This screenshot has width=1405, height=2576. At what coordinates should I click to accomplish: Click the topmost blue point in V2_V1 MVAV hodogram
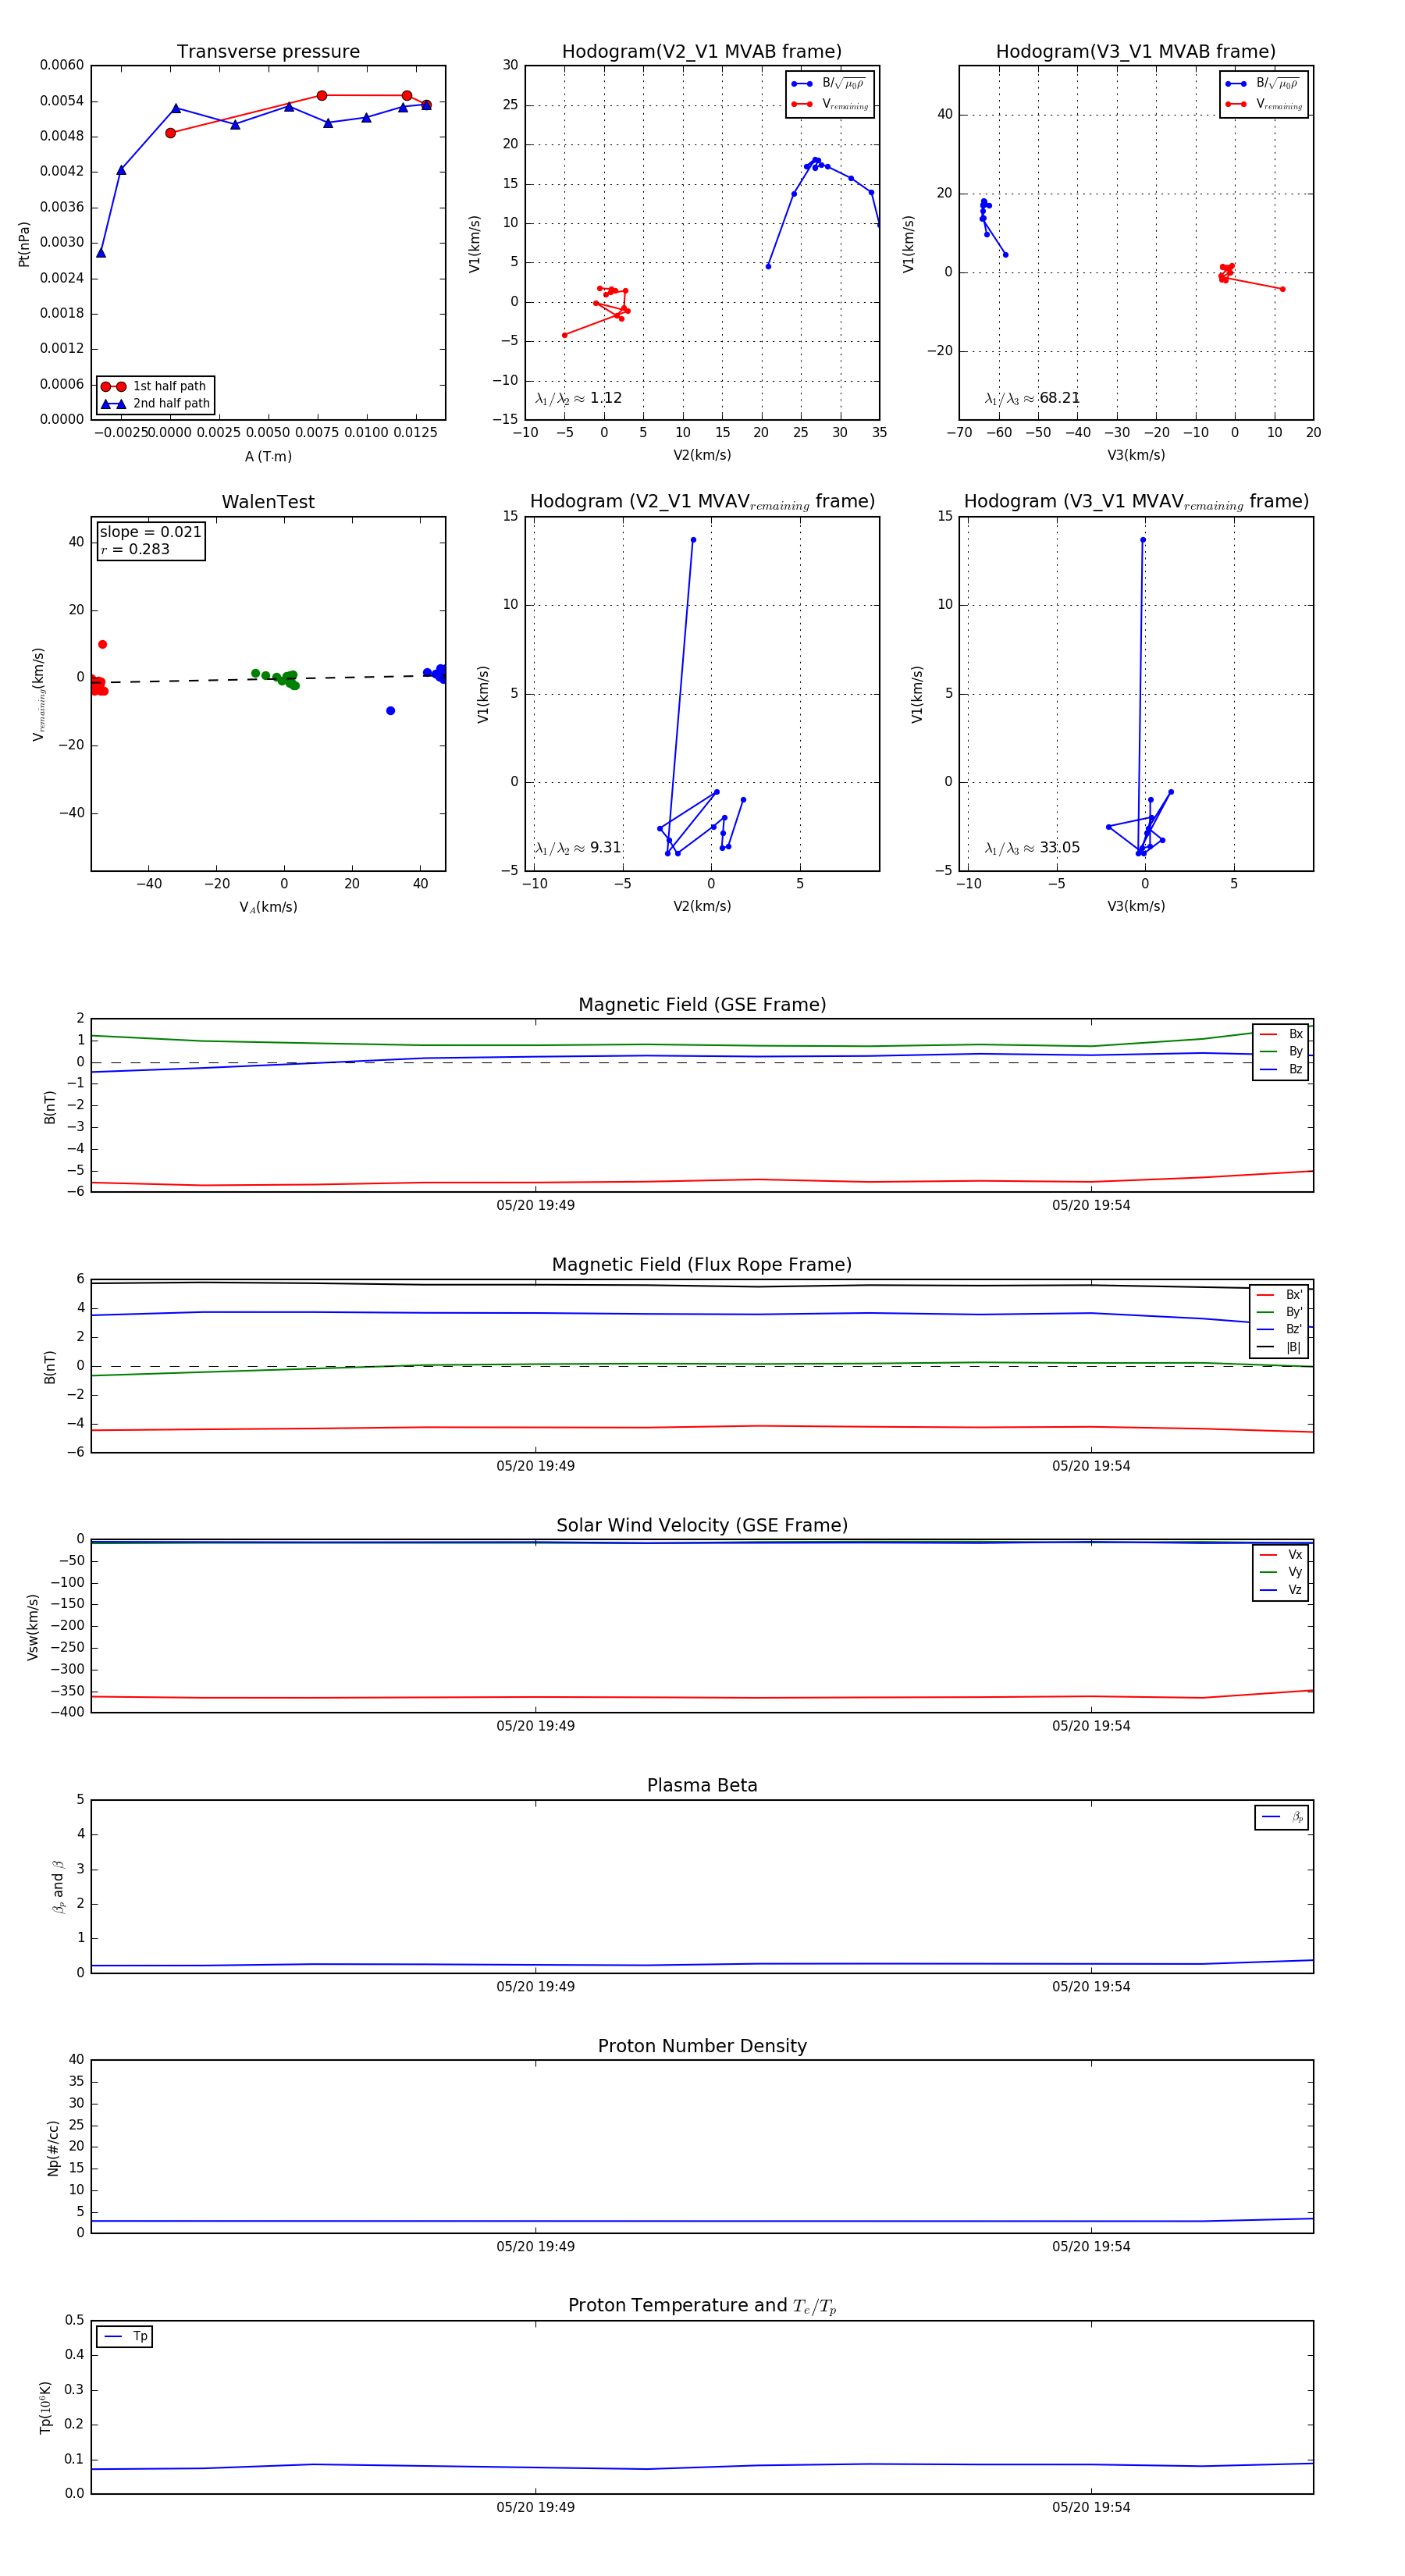coord(693,540)
